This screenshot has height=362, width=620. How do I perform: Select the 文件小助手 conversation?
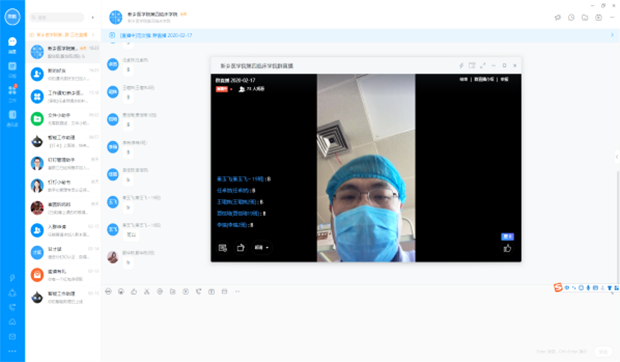click(63, 119)
